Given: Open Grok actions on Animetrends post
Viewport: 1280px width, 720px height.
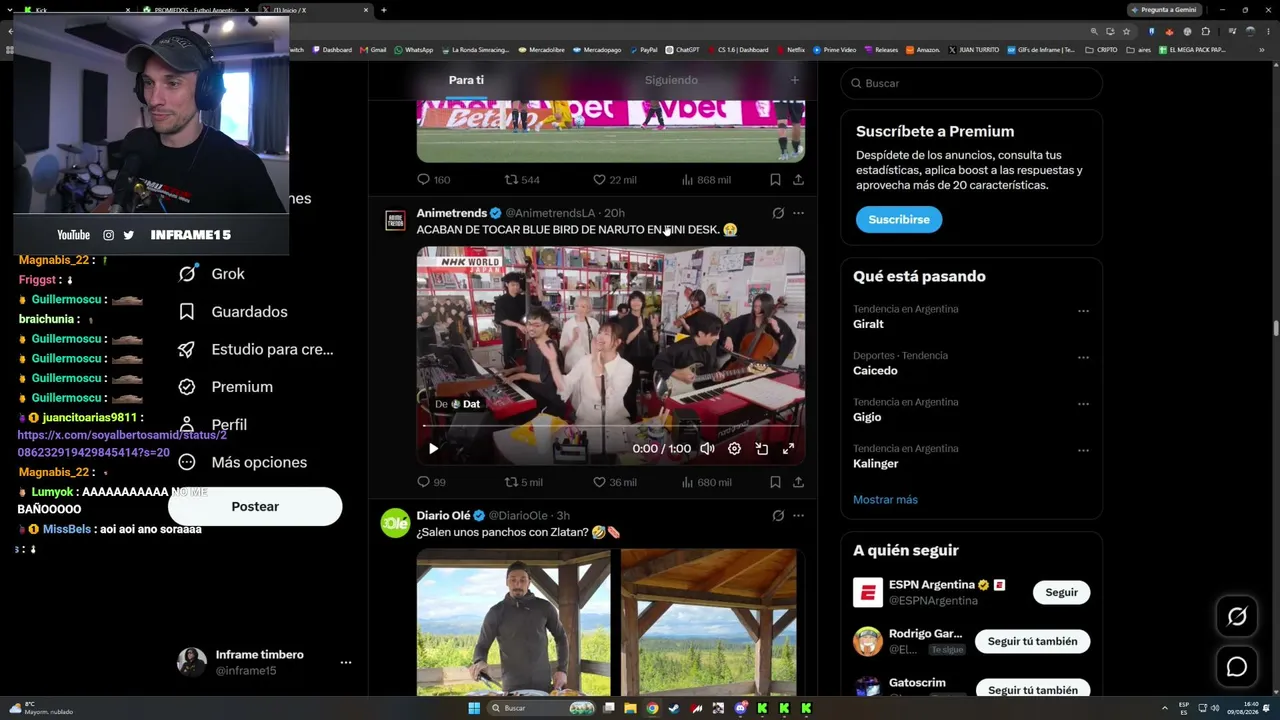Looking at the screenshot, I should tap(778, 213).
